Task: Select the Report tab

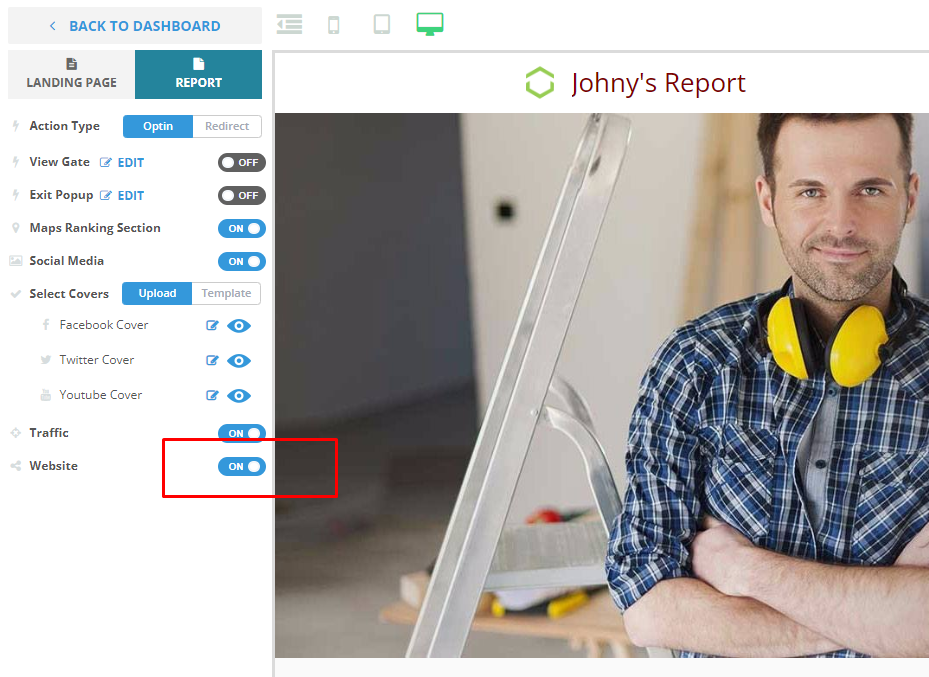Action: click(198, 75)
